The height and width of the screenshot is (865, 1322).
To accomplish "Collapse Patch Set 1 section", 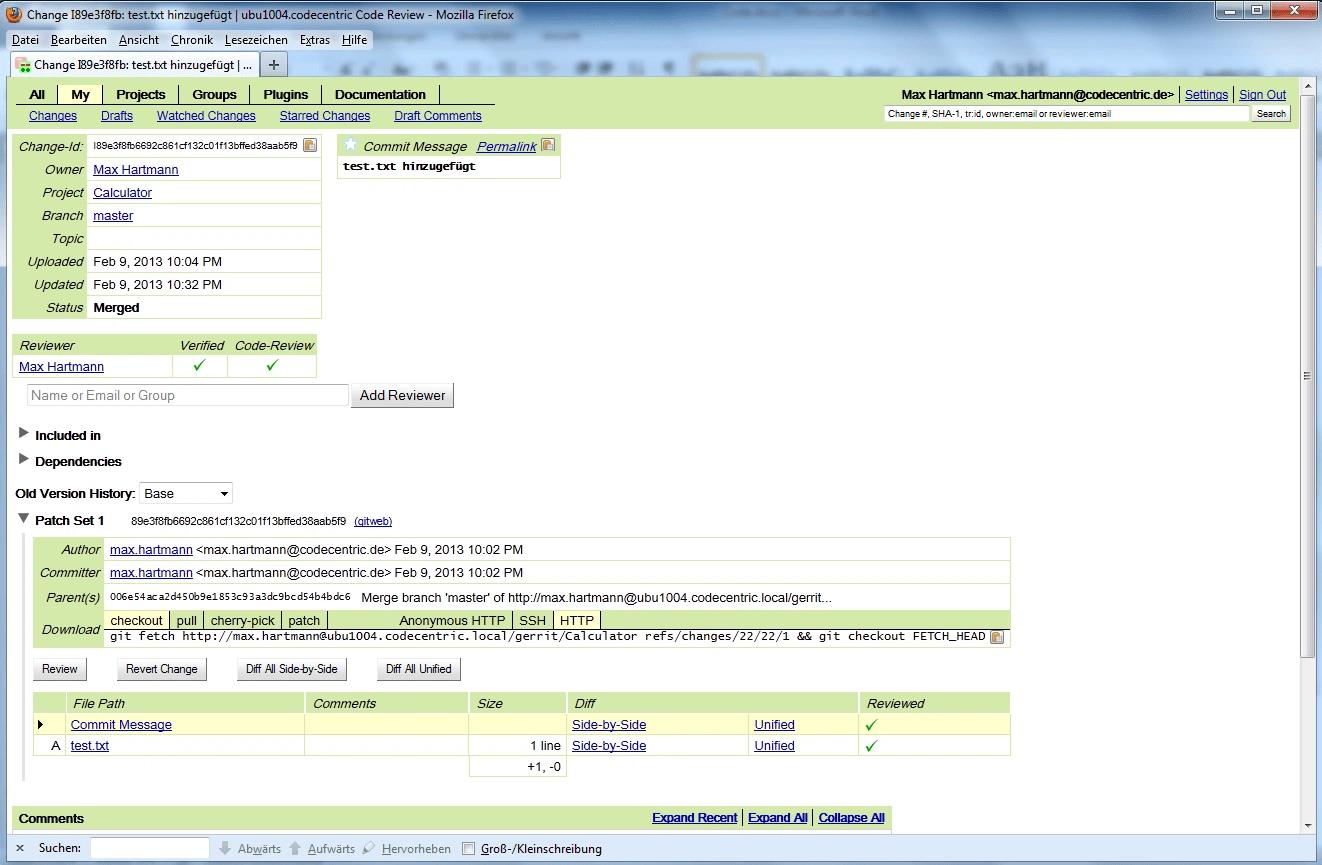I will 24,520.
